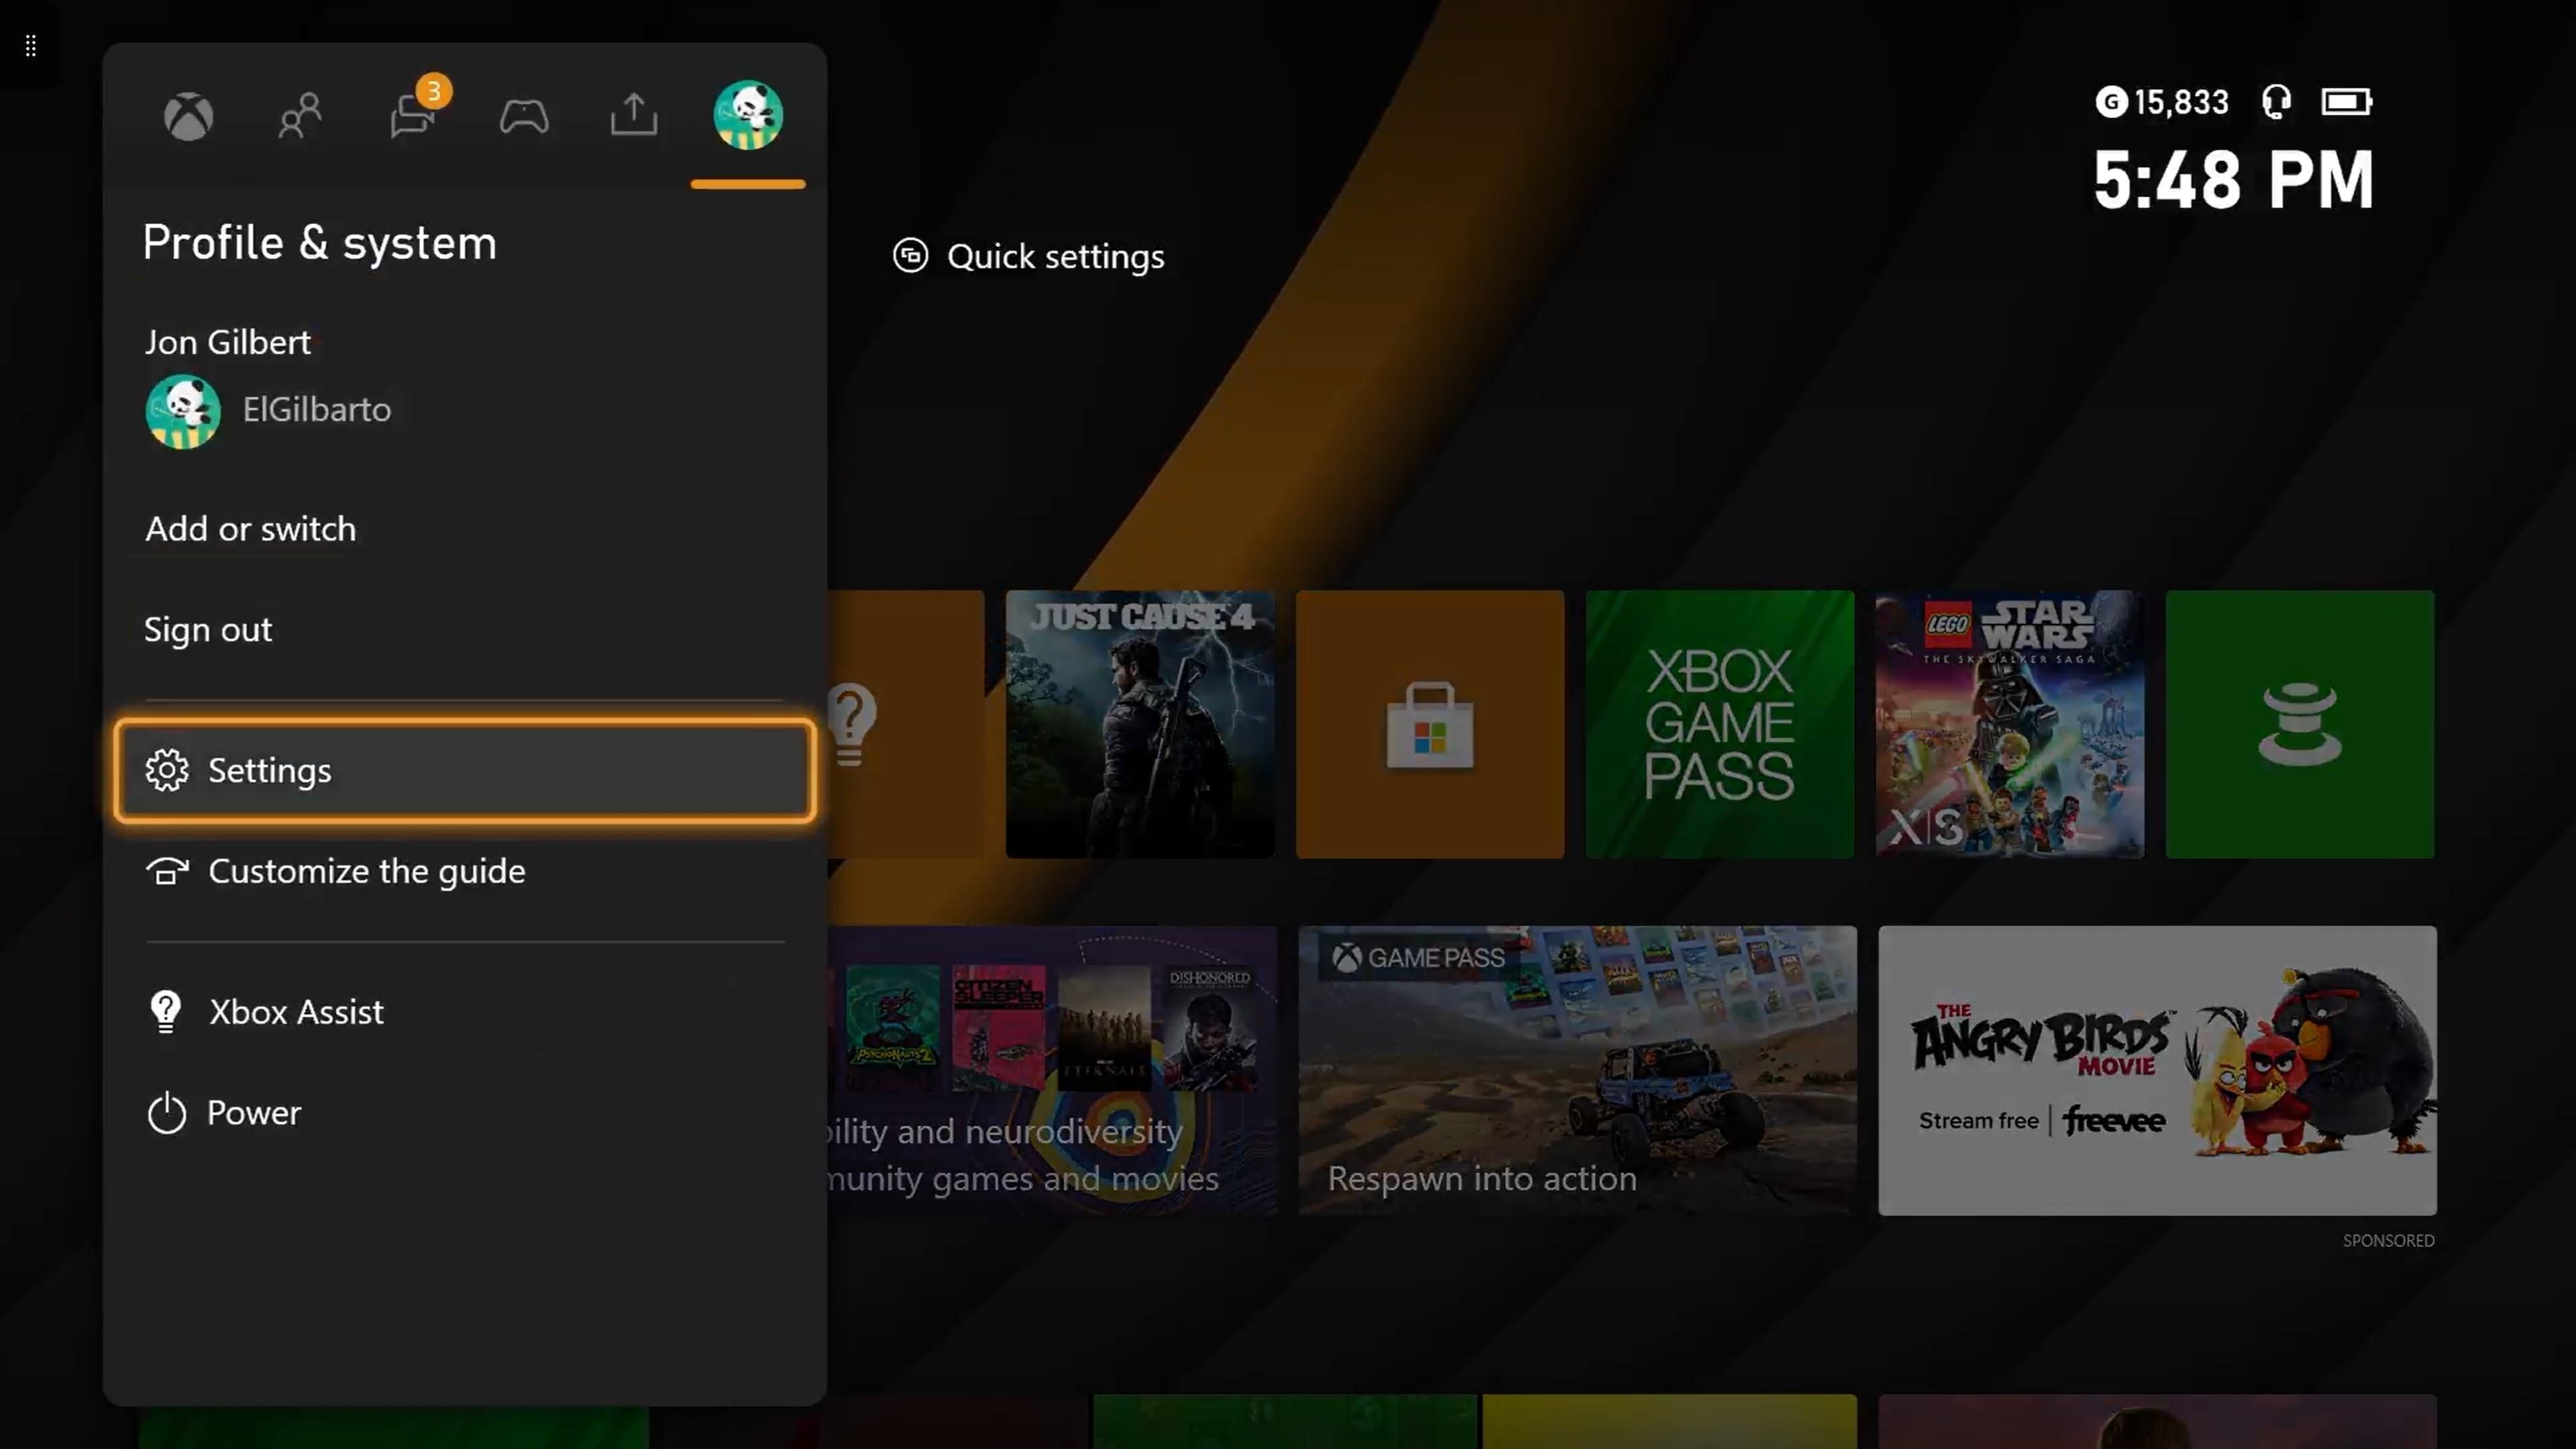Expand Add or switch accounts

(x=250, y=527)
